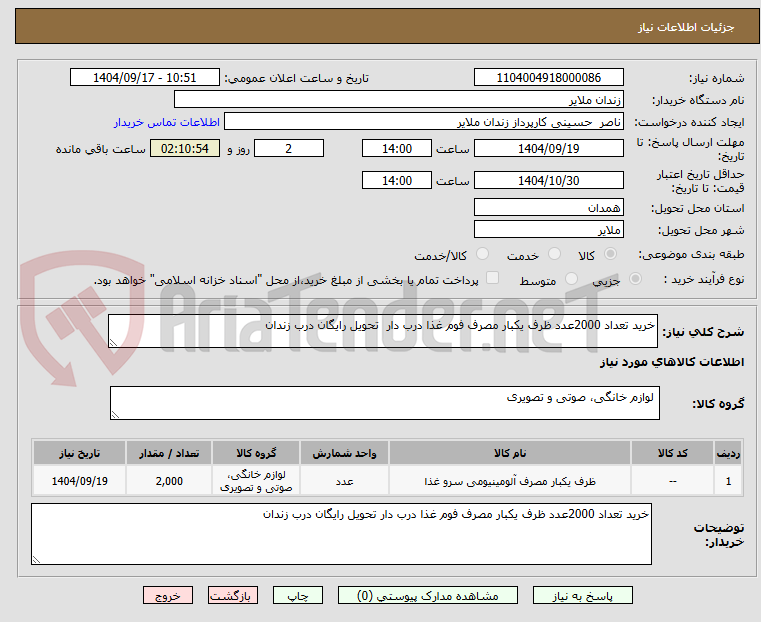Image resolution: width=761 pixels, height=622 pixels.
Task: Click the announcement date field 1404/09/17 - 10:51
Action: click(x=145, y=78)
